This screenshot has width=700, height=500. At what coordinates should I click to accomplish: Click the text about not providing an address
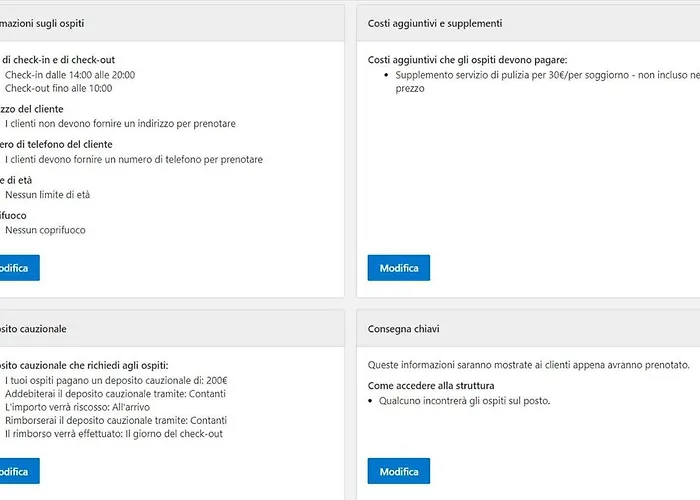point(120,124)
